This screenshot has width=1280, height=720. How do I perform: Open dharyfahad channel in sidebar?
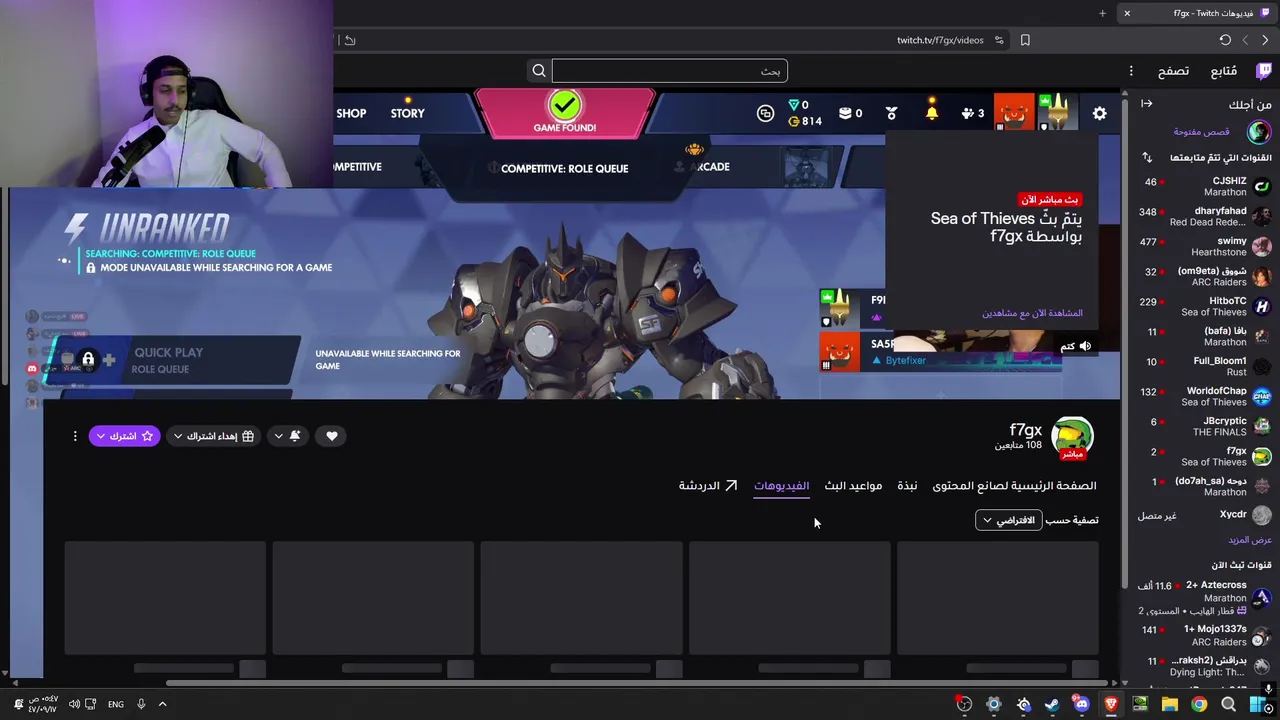point(1206,217)
